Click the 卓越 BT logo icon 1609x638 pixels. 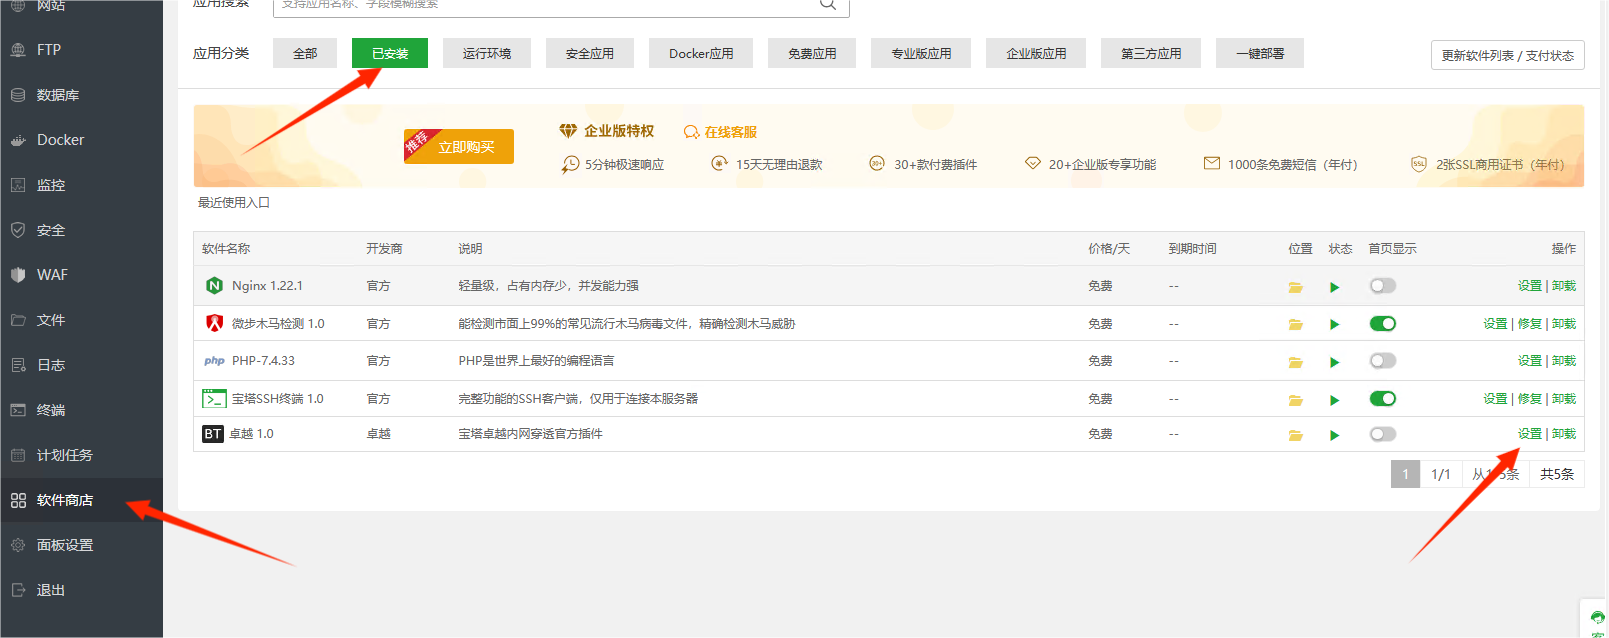pyautogui.click(x=213, y=434)
